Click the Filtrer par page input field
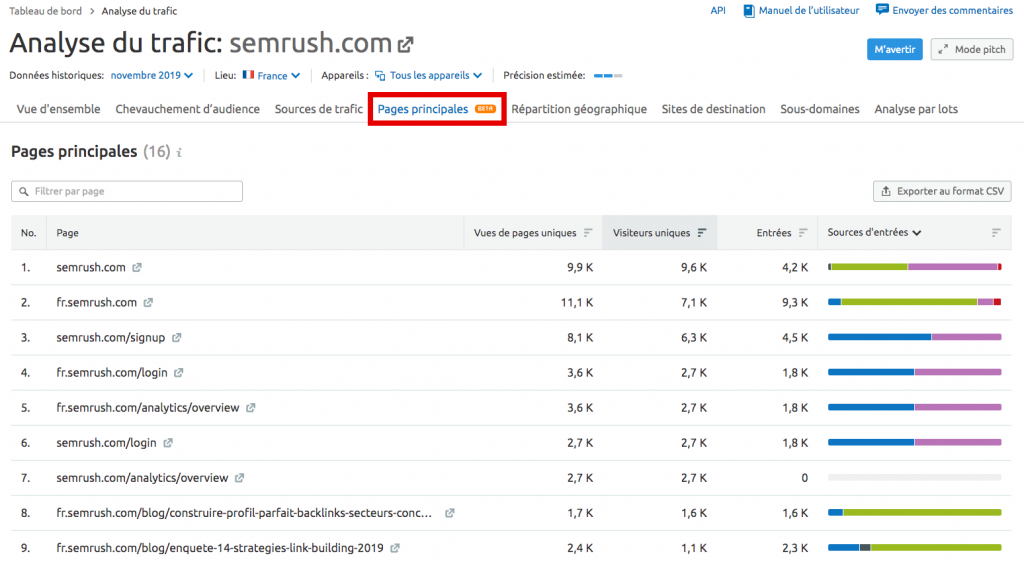The height and width of the screenshot is (564, 1024). (x=127, y=191)
